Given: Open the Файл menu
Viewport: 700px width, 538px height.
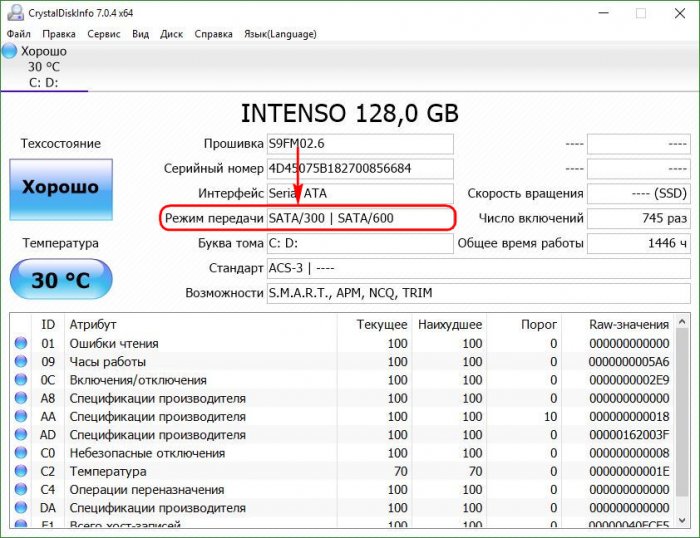Looking at the screenshot, I should pyautogui.click(x=18, y=34).
